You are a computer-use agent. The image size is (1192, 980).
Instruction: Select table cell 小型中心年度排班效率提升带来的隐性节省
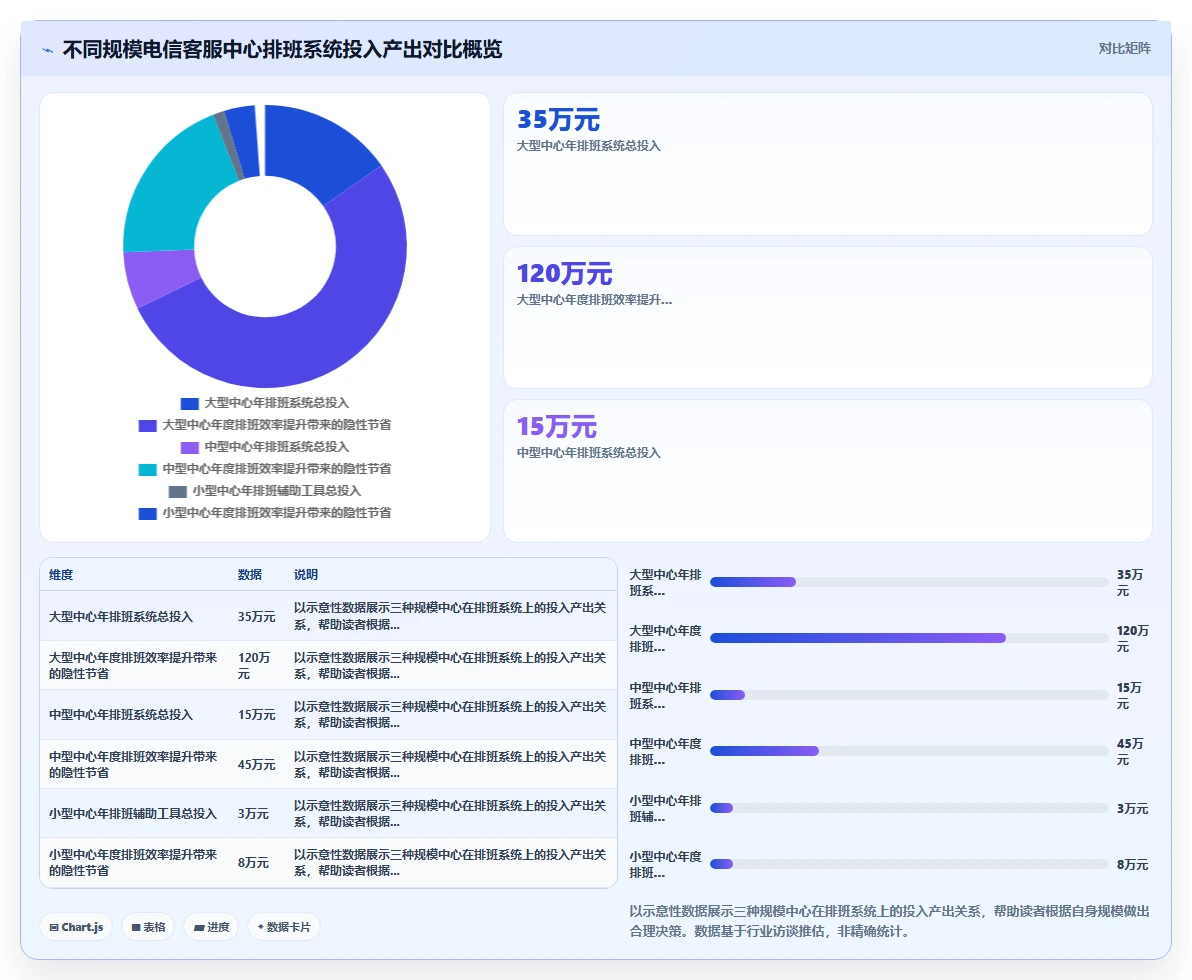[134, 862]
